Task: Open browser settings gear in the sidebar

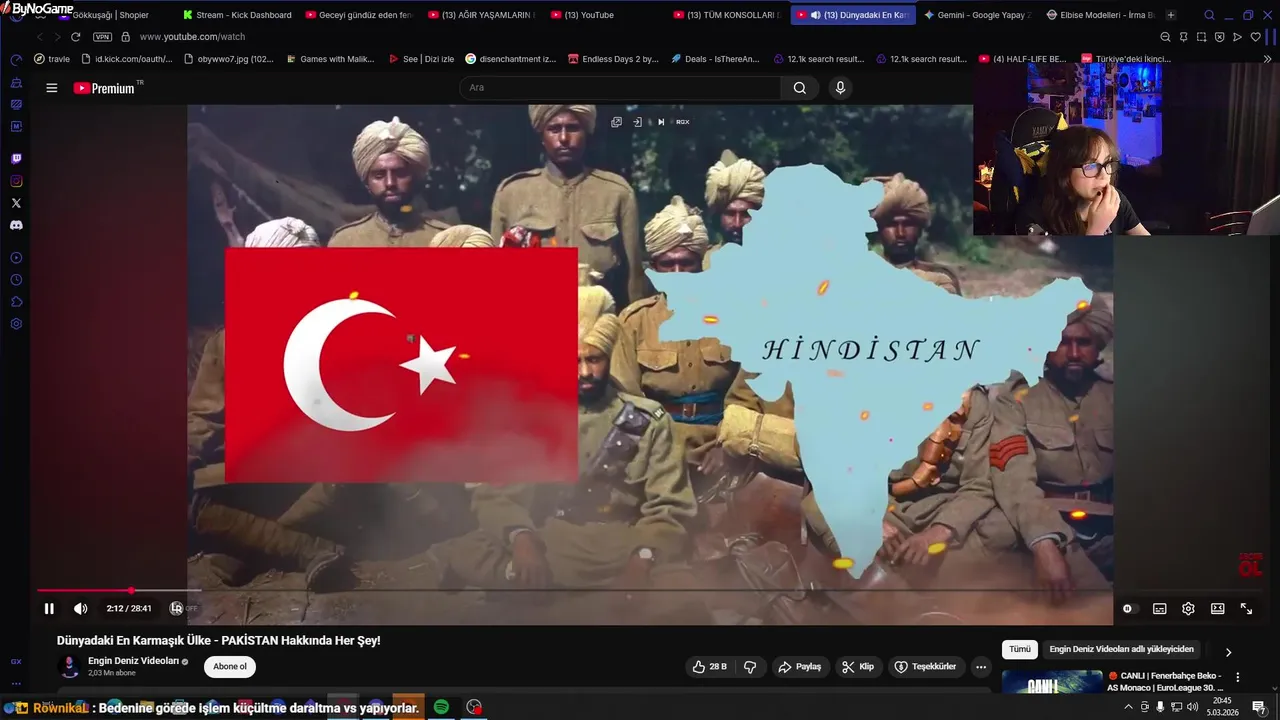Action: click(x=16, y=324)
